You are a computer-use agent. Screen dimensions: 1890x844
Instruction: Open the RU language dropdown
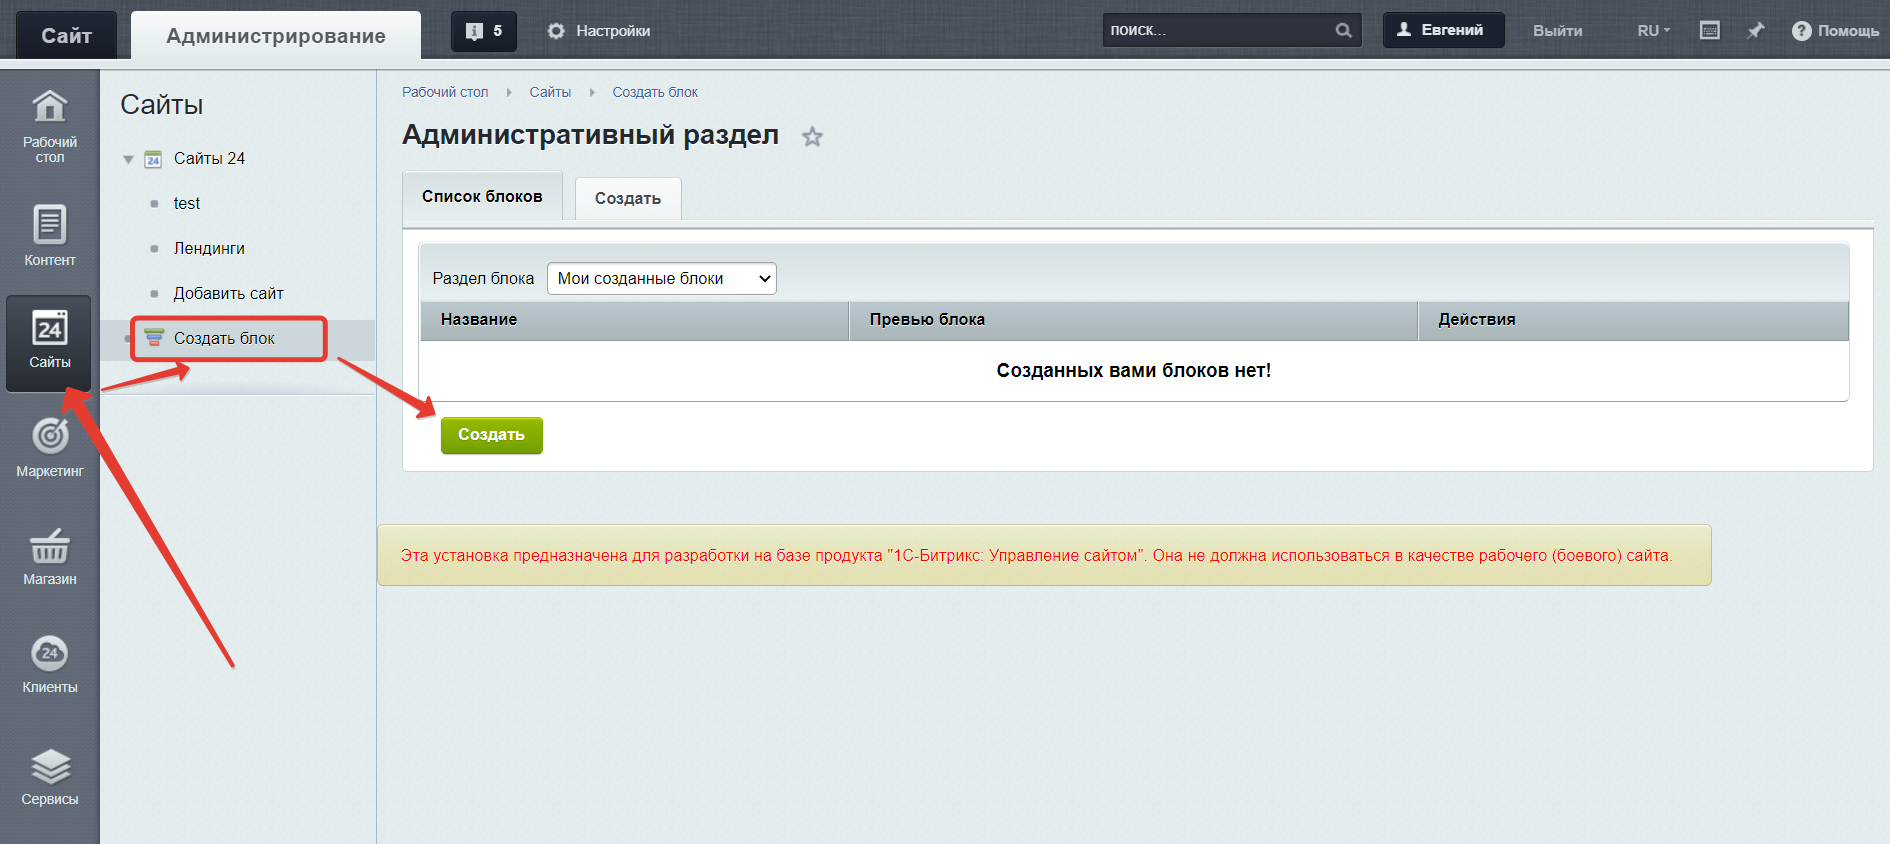coord(1653,31)
